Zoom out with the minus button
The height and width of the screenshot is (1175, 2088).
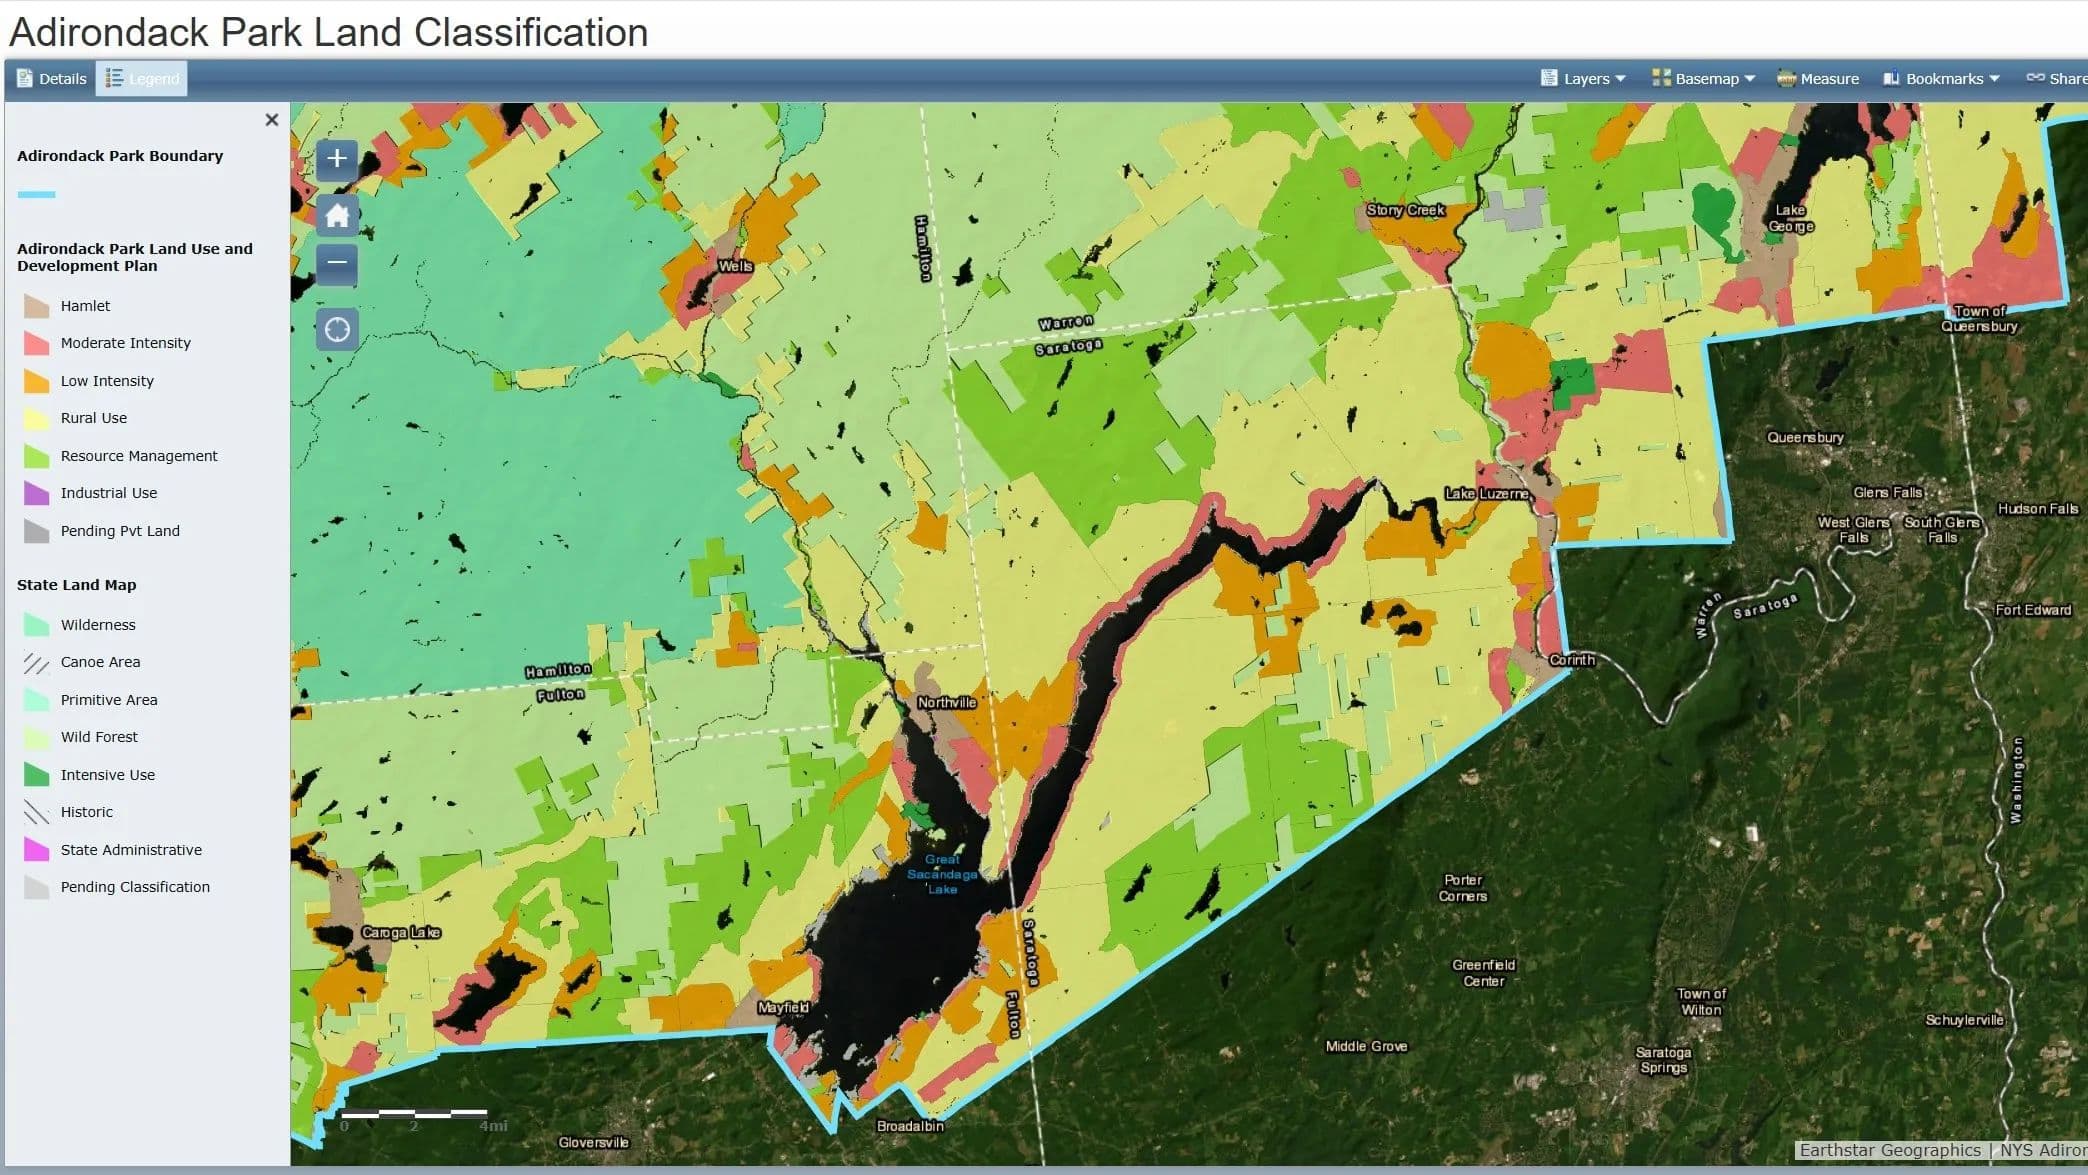(x=337, y=264)
